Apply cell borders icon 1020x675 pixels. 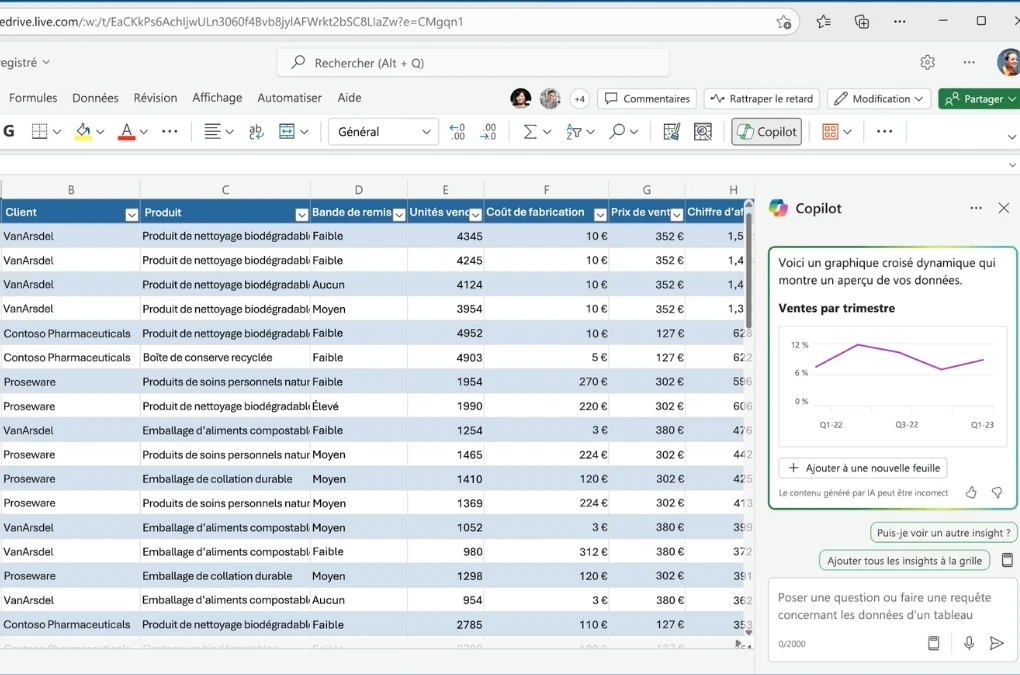40,131
